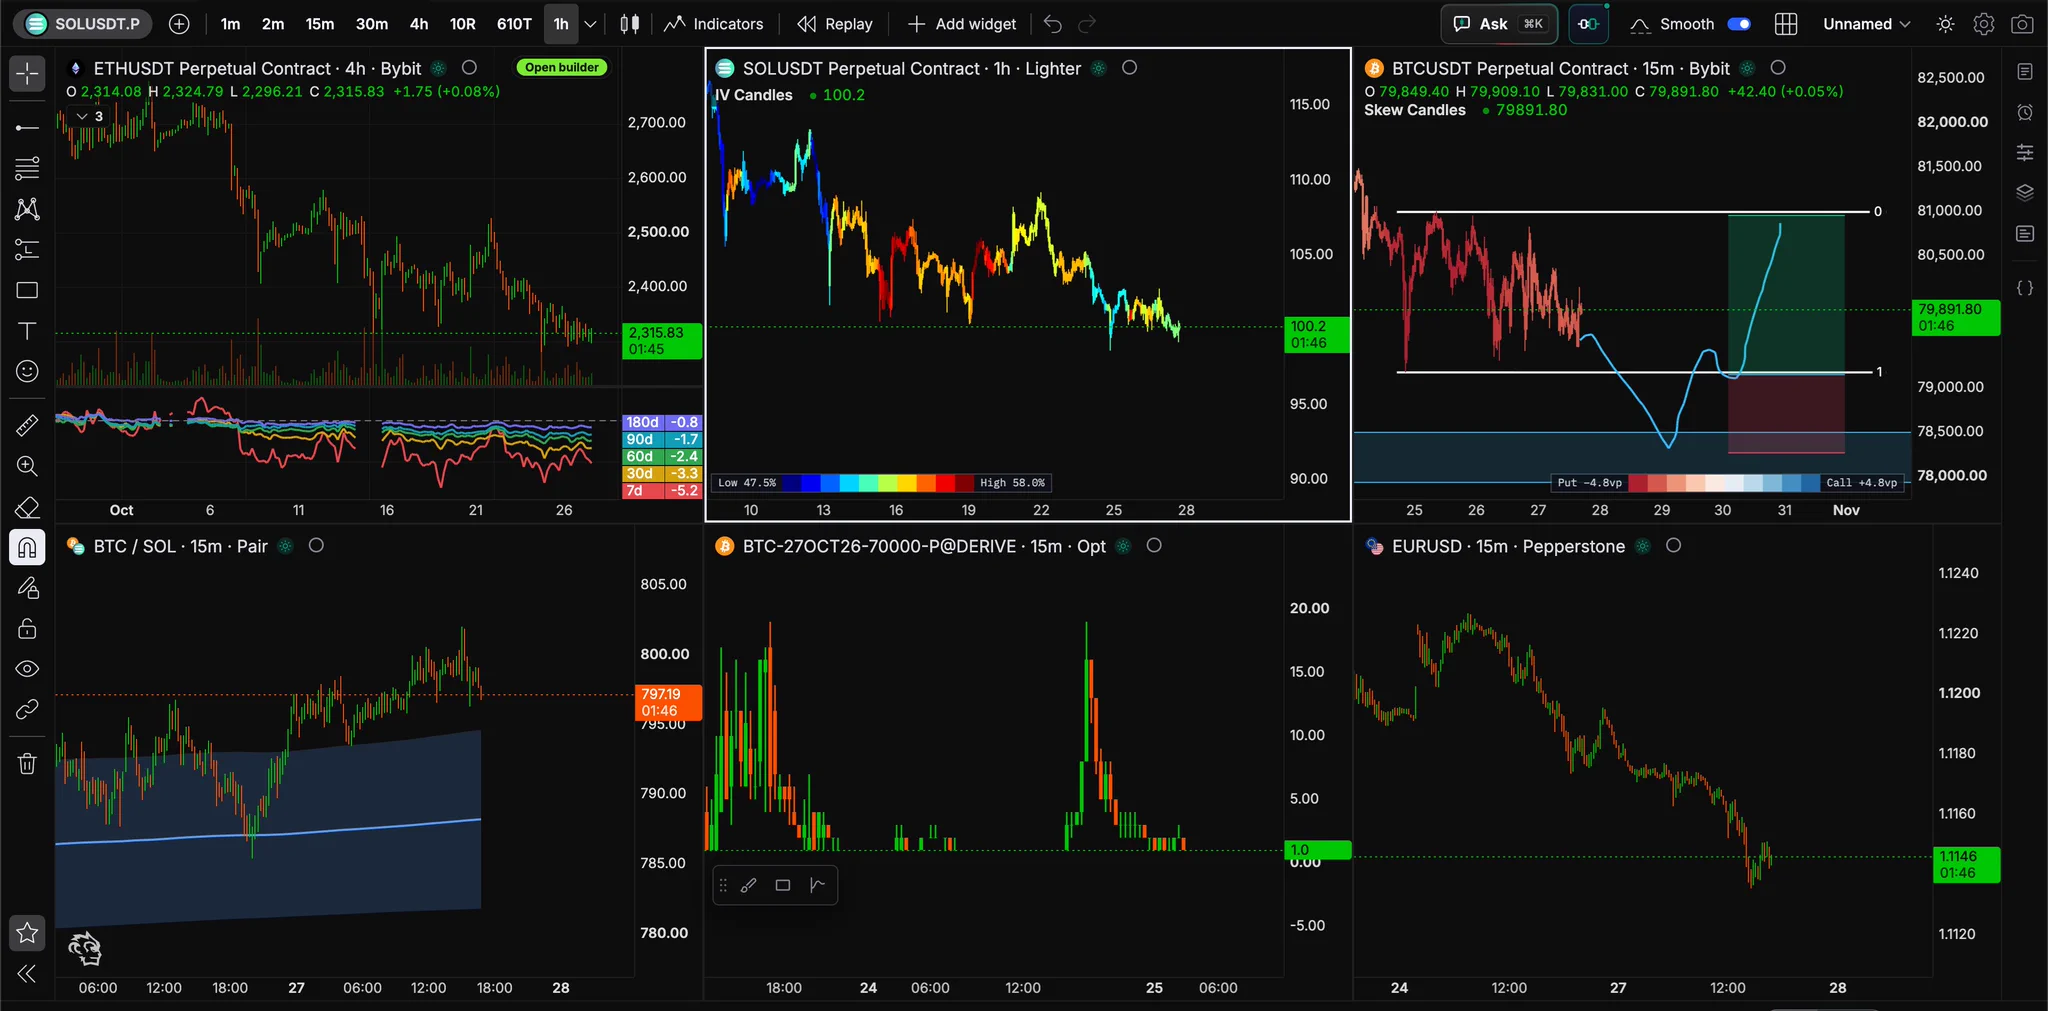Open chart settings gear
Viewport: 2048px width, 1011px height.
click(1984, 24)
